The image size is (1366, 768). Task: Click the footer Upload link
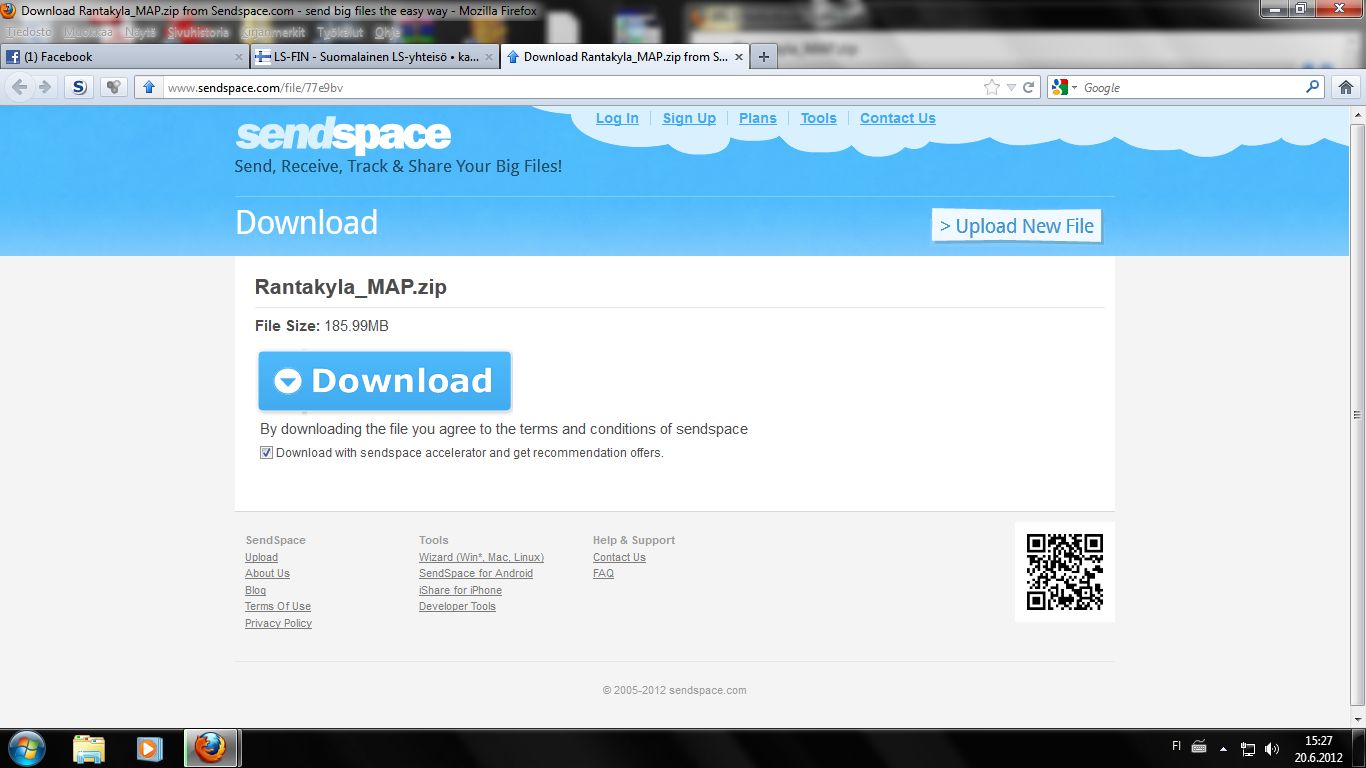pos(261,557)
